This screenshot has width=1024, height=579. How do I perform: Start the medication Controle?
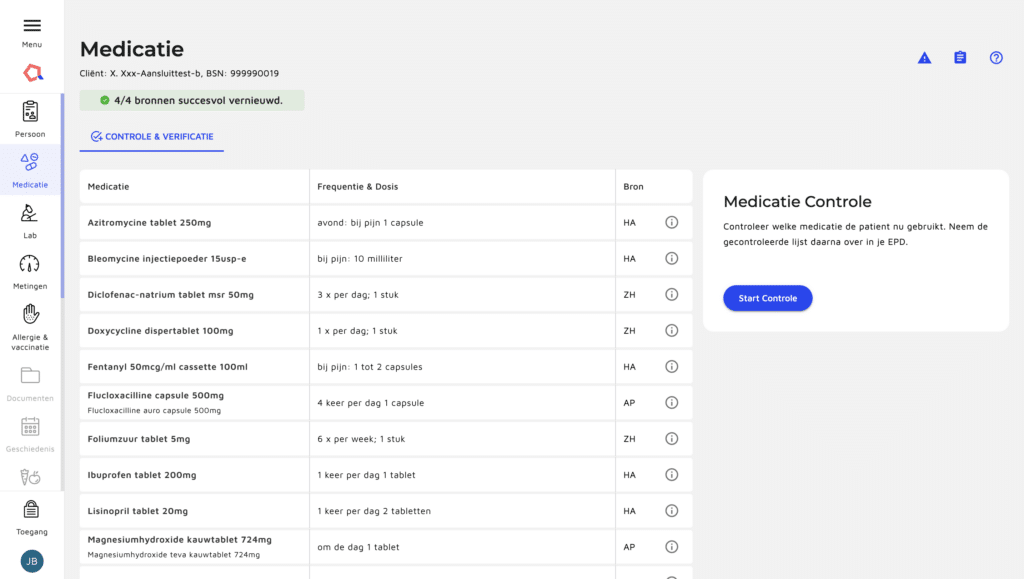[x=767, y=298]
